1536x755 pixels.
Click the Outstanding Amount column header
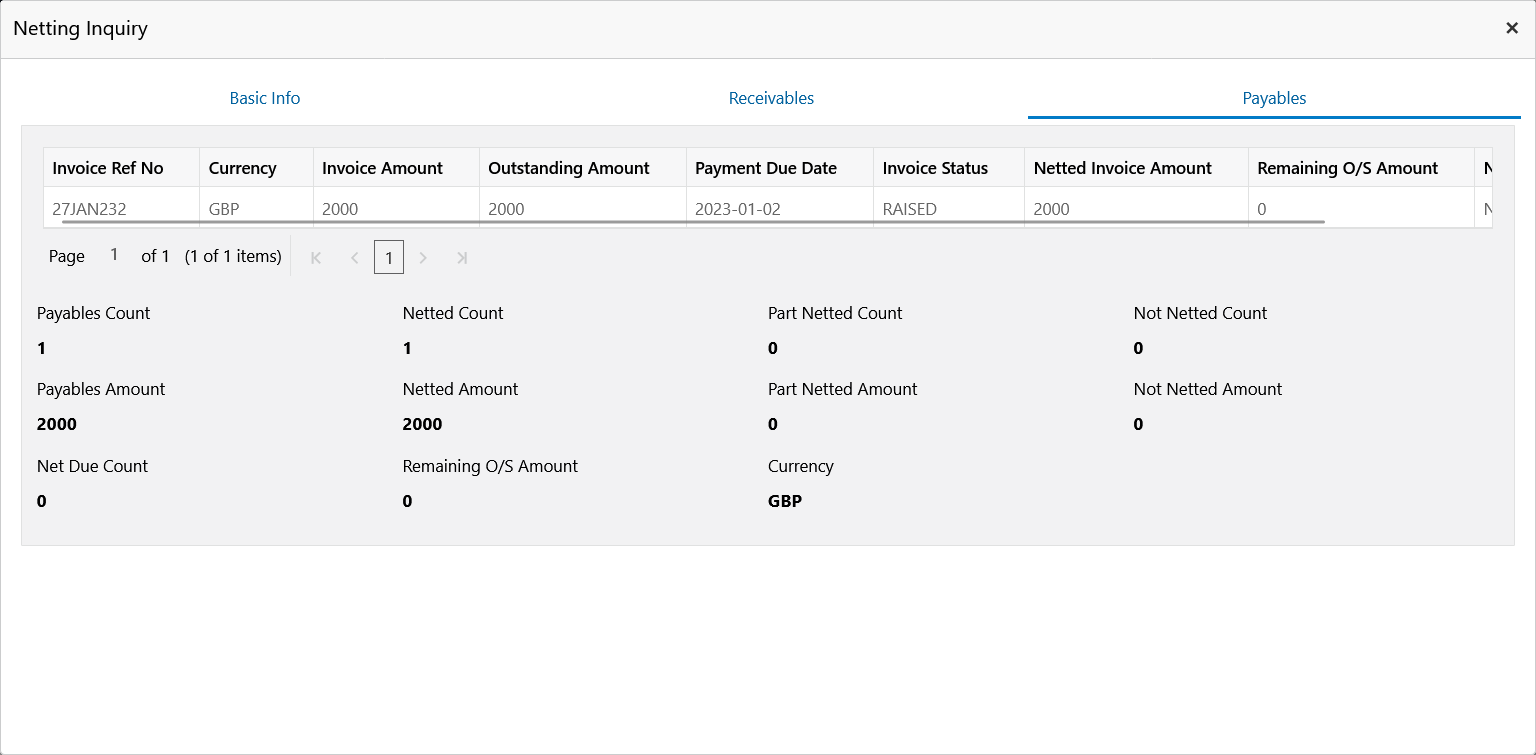coord(583,168)
